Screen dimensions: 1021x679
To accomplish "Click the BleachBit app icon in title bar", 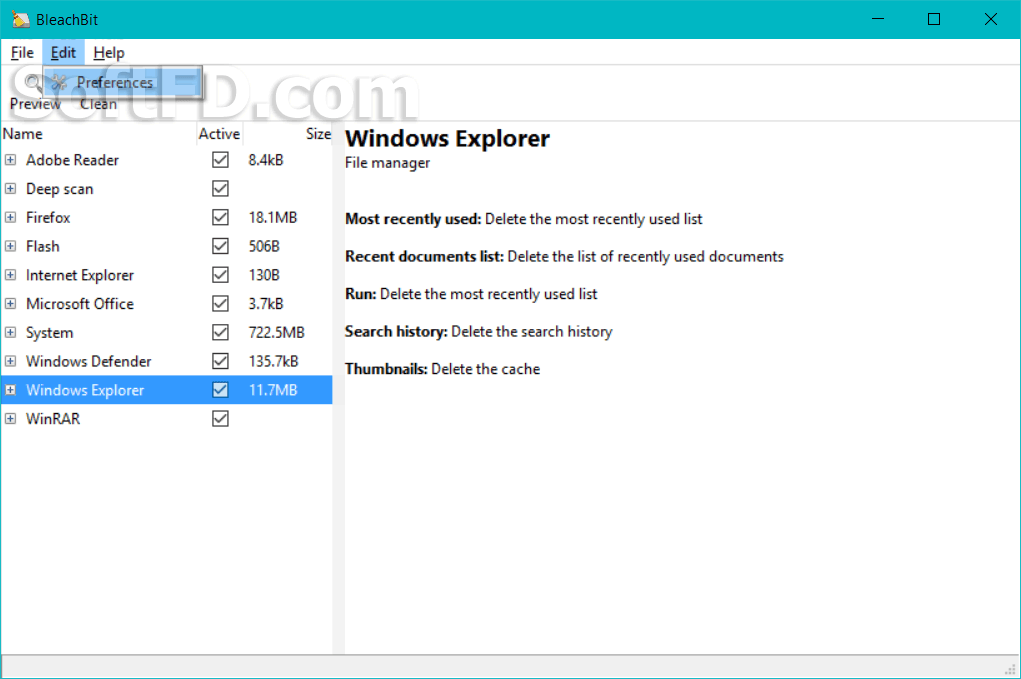I will [x=20, y=20].
